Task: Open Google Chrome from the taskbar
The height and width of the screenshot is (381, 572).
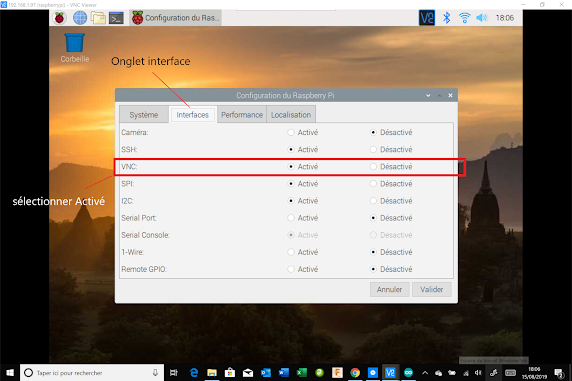Action: click(355, 373)
